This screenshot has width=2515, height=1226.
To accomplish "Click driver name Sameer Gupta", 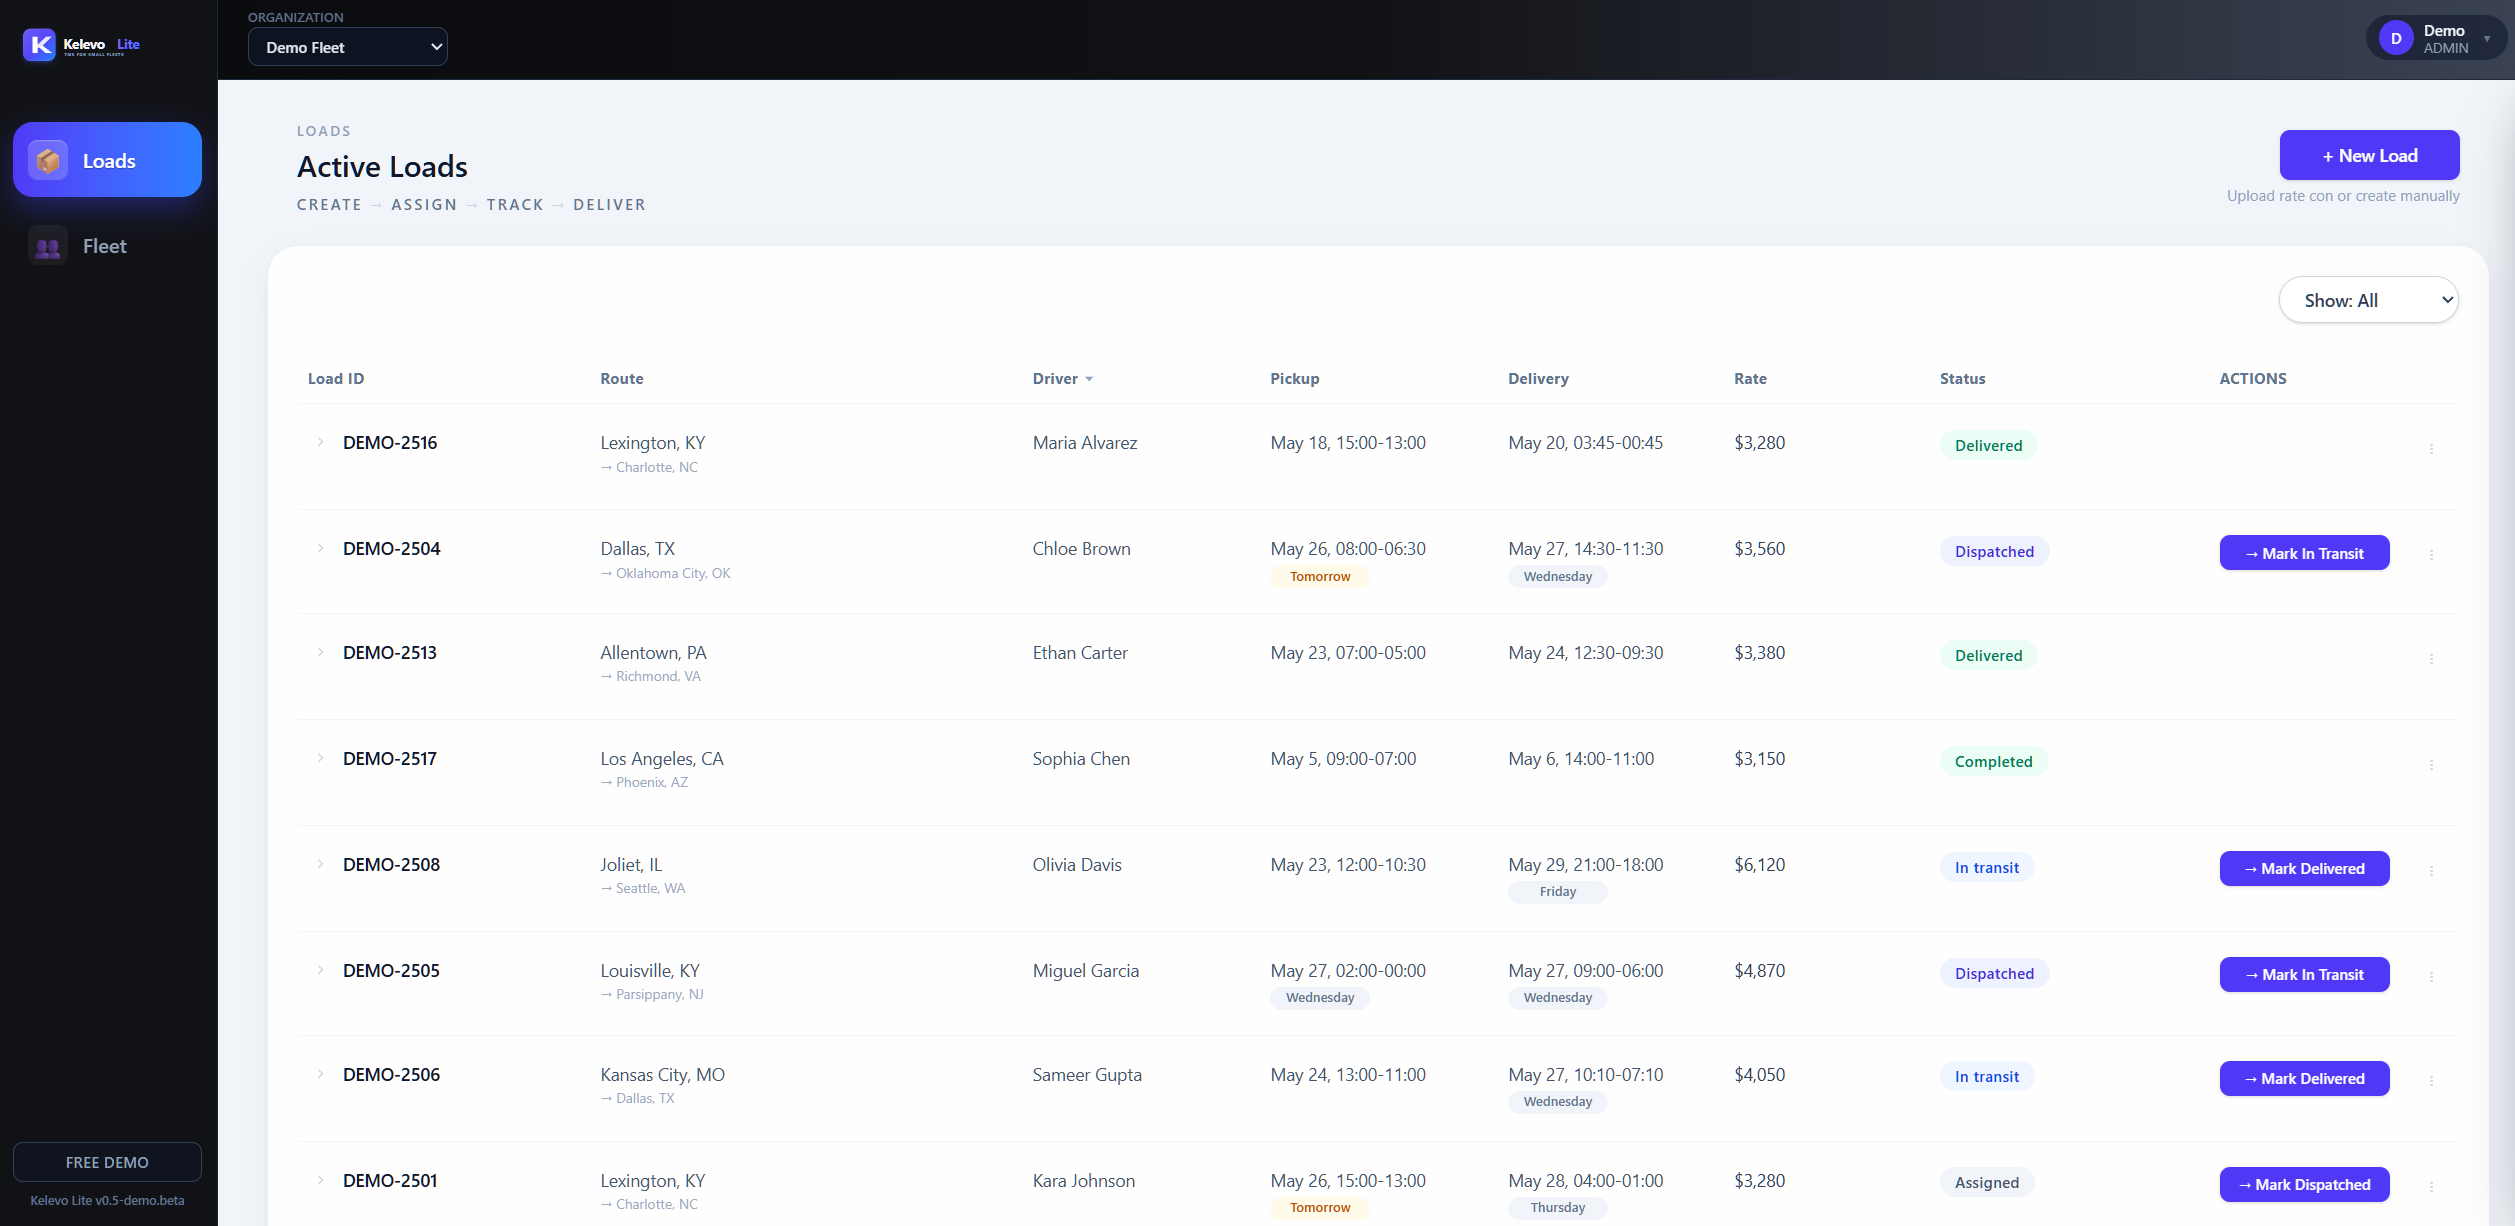I will point(1087,1075).
